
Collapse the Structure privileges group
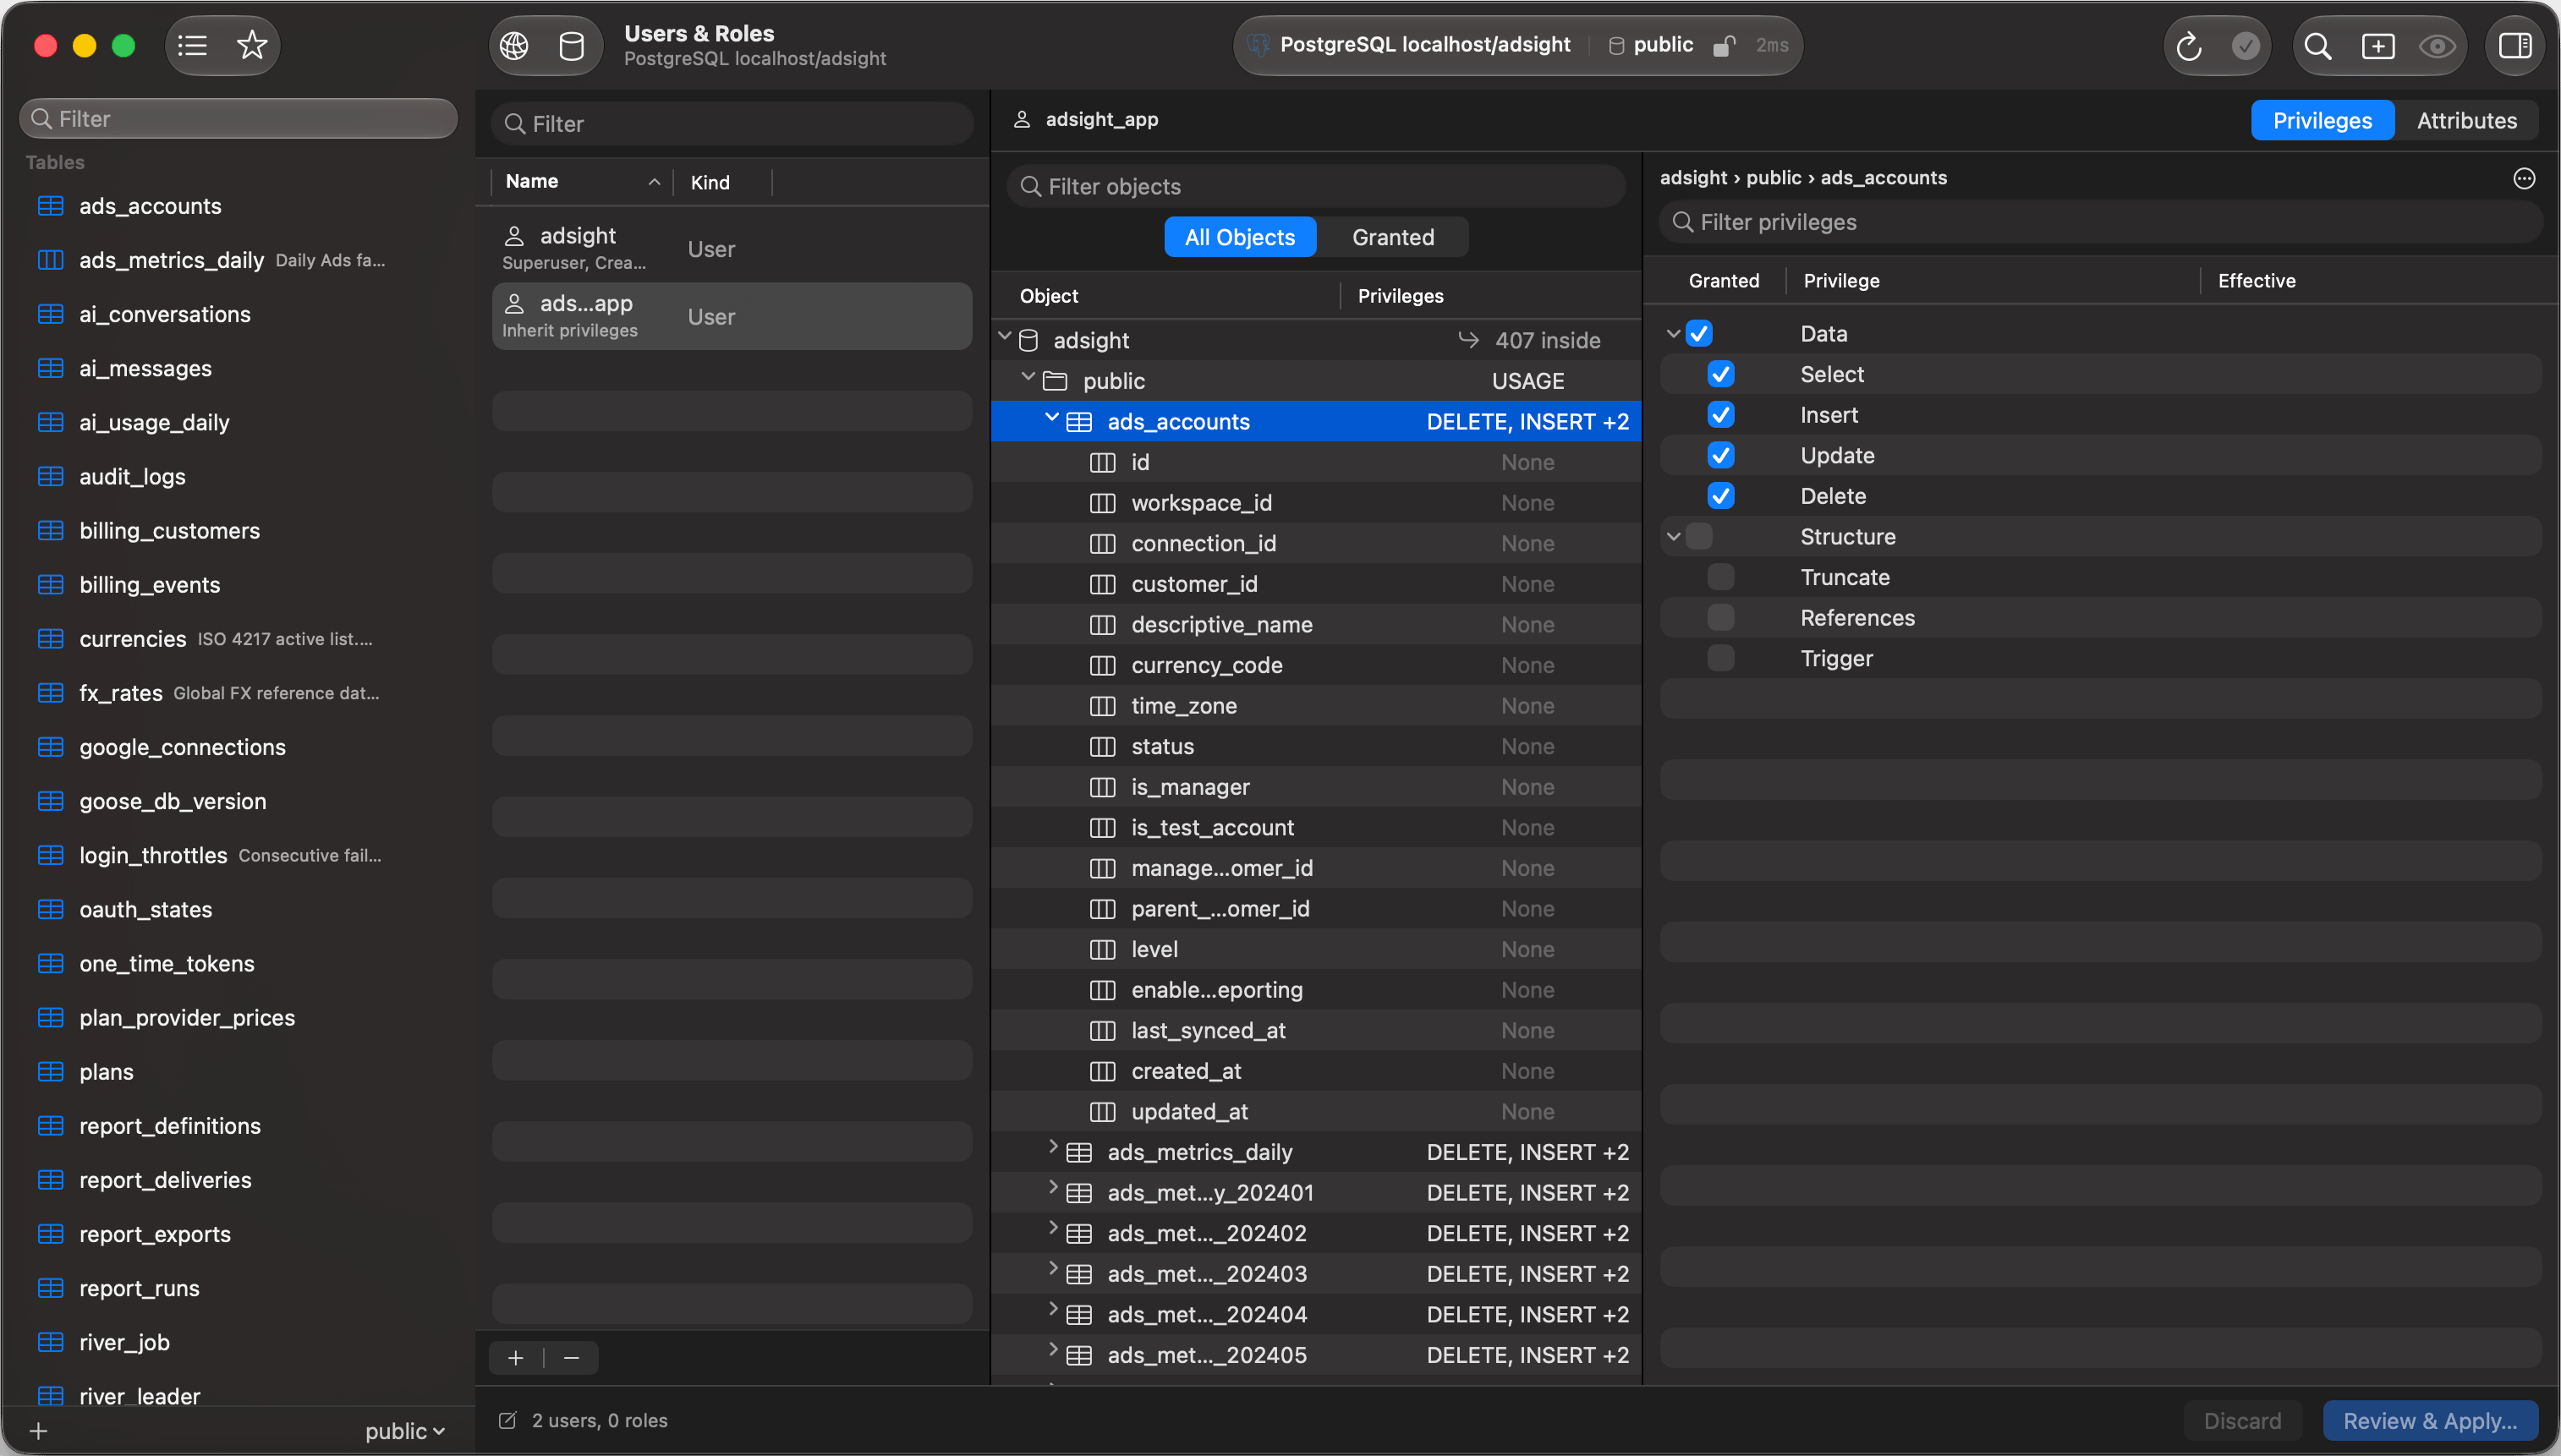1673,536
